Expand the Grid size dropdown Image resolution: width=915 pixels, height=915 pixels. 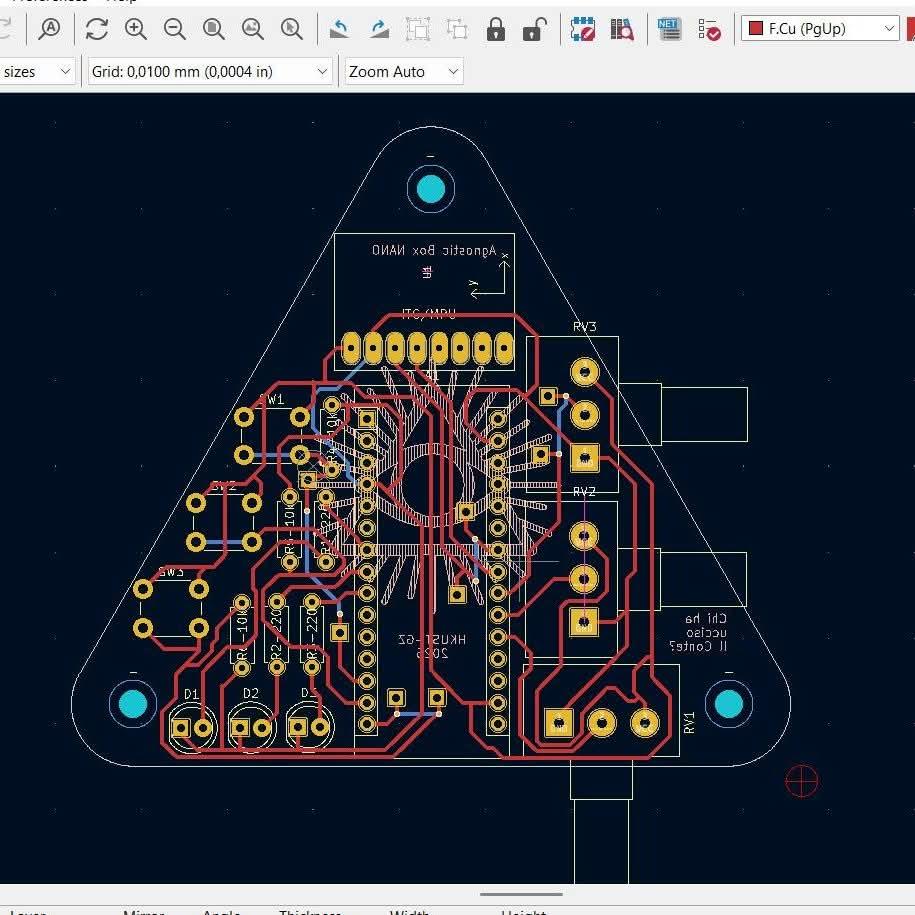click(x=210, y=72)
